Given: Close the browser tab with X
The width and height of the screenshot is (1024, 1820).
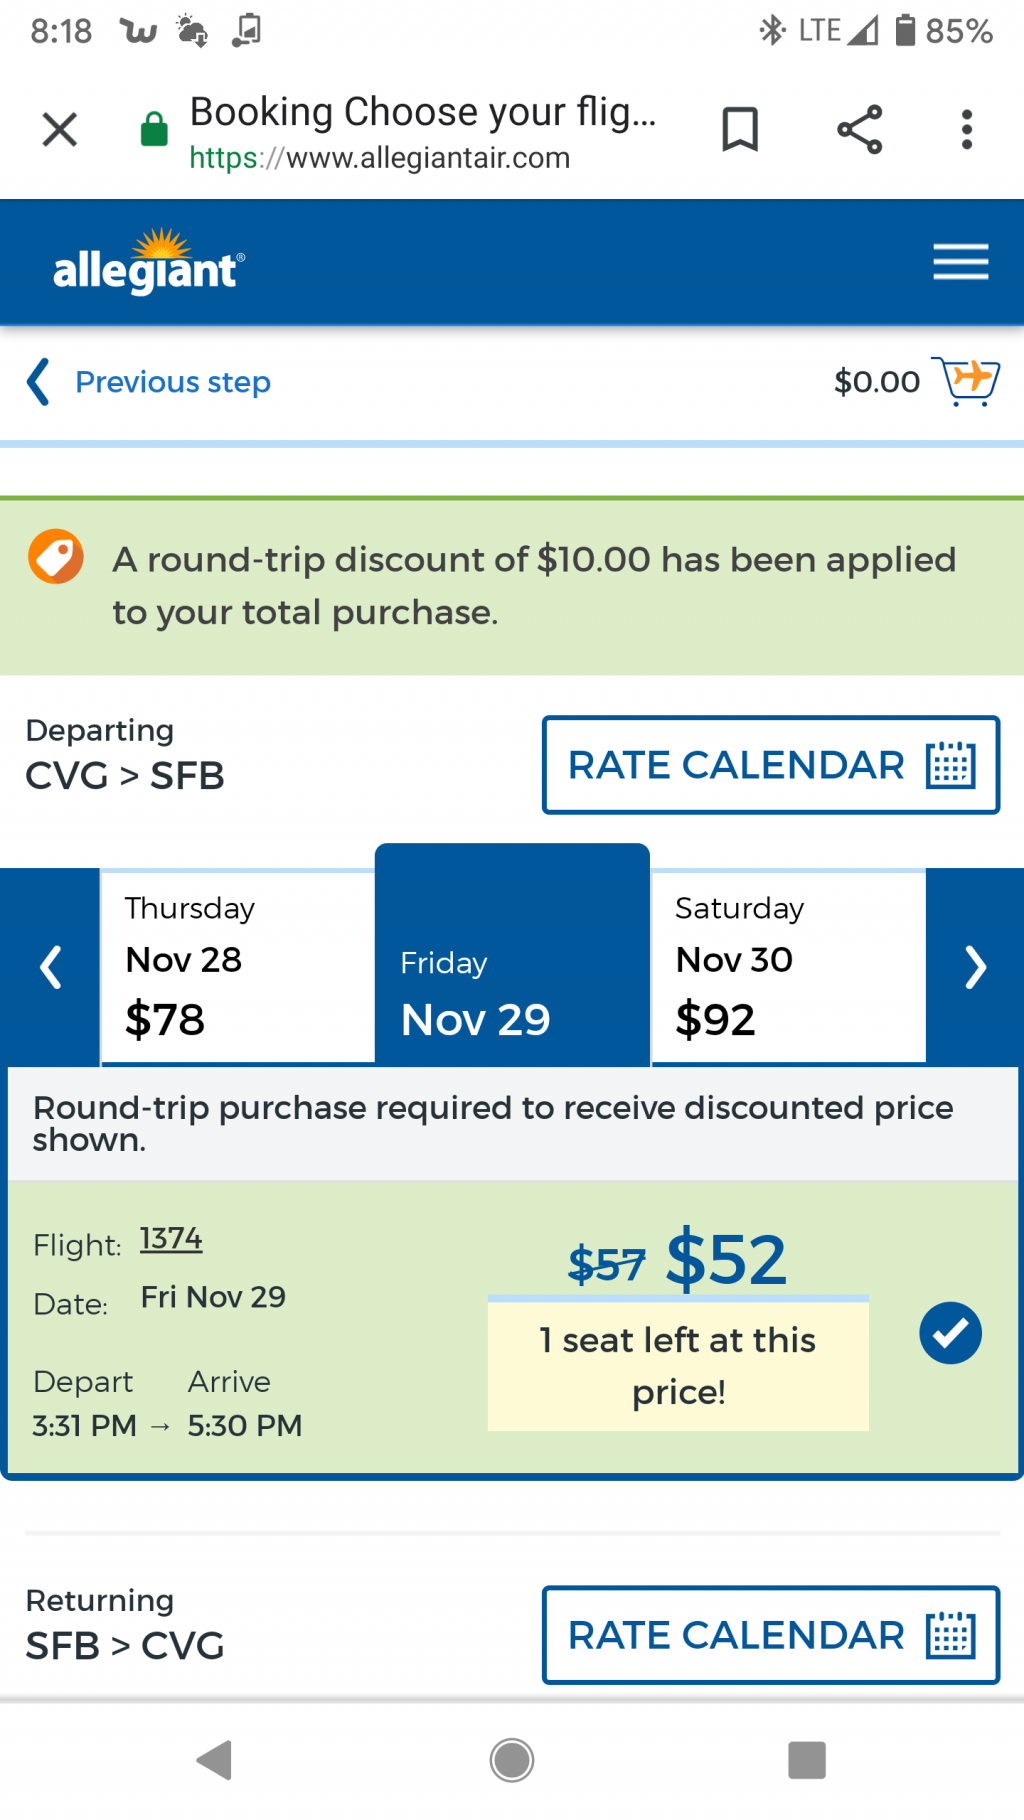Looking at the screenshot, I should [60, 129].
